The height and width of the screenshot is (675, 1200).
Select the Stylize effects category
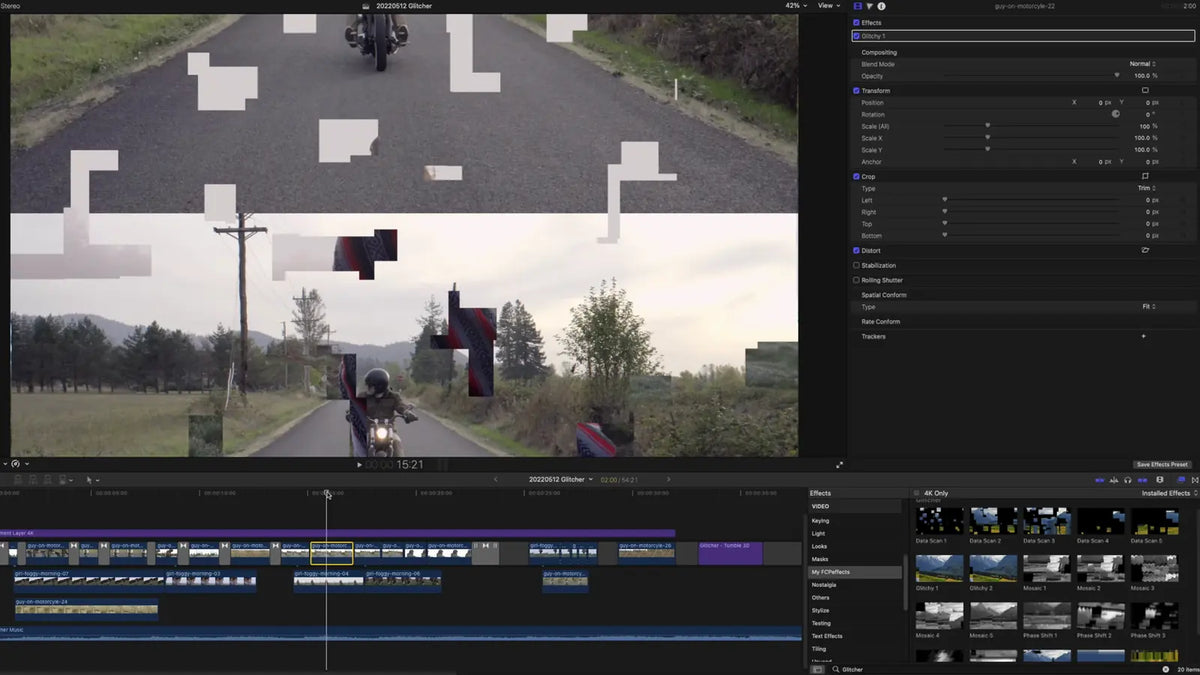(x=820, y=610)
